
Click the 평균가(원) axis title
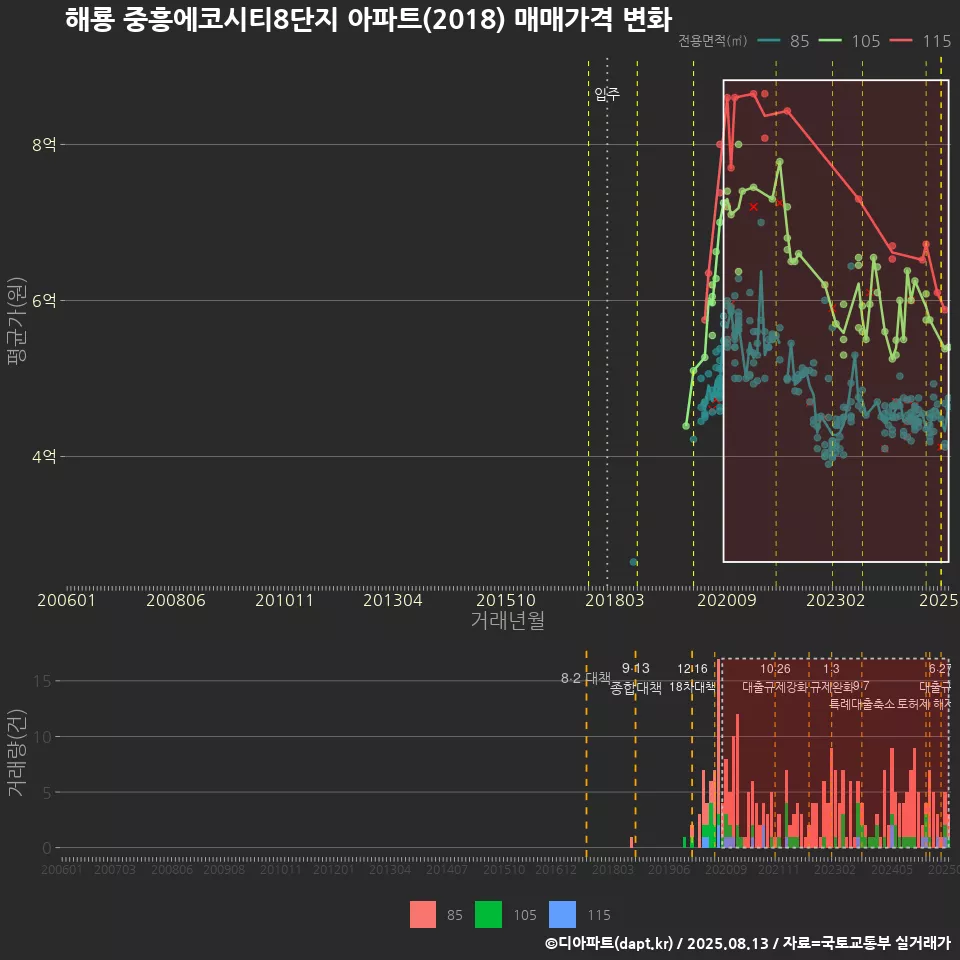click(x=17, y=321)
